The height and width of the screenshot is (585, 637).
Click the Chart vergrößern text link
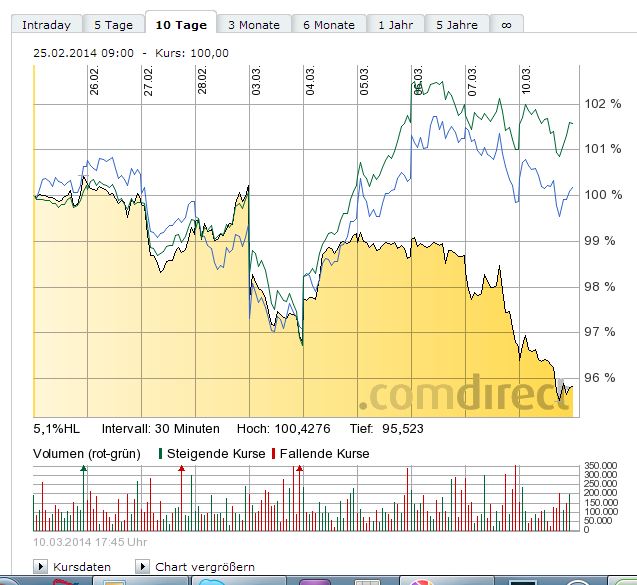[x=205, y=567]
